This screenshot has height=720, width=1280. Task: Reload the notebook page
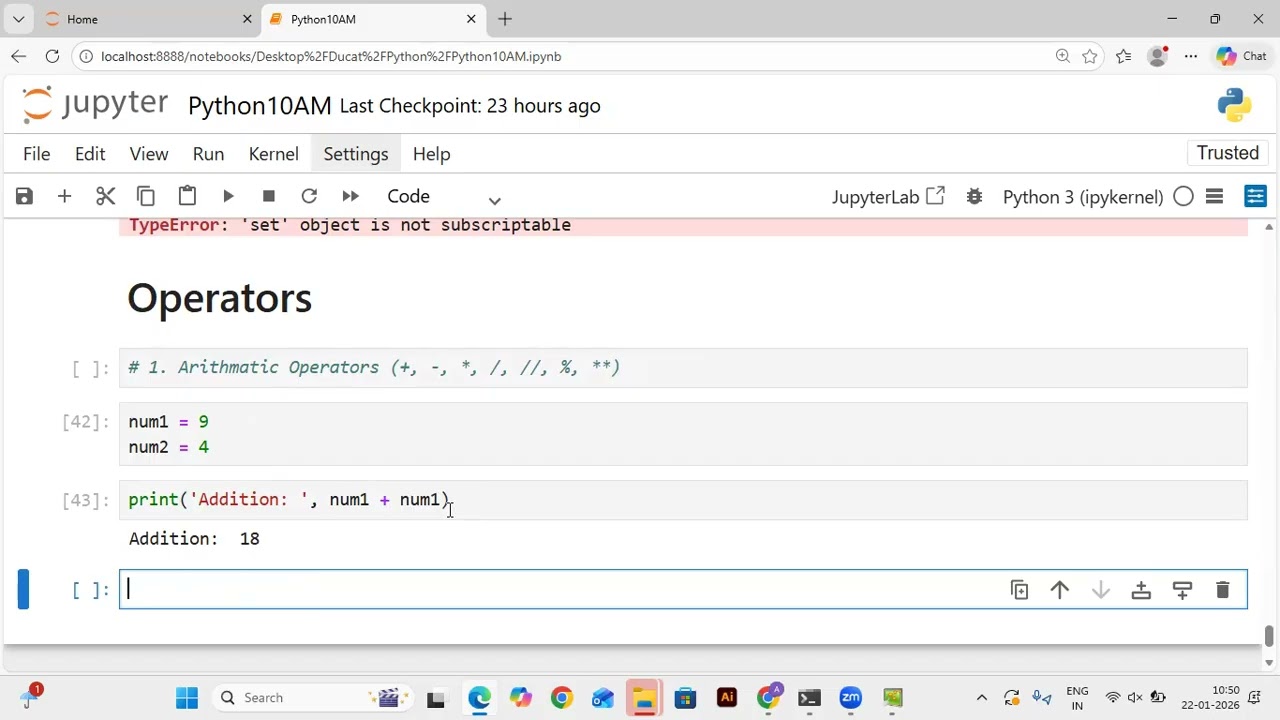click(x=53, y=56)
